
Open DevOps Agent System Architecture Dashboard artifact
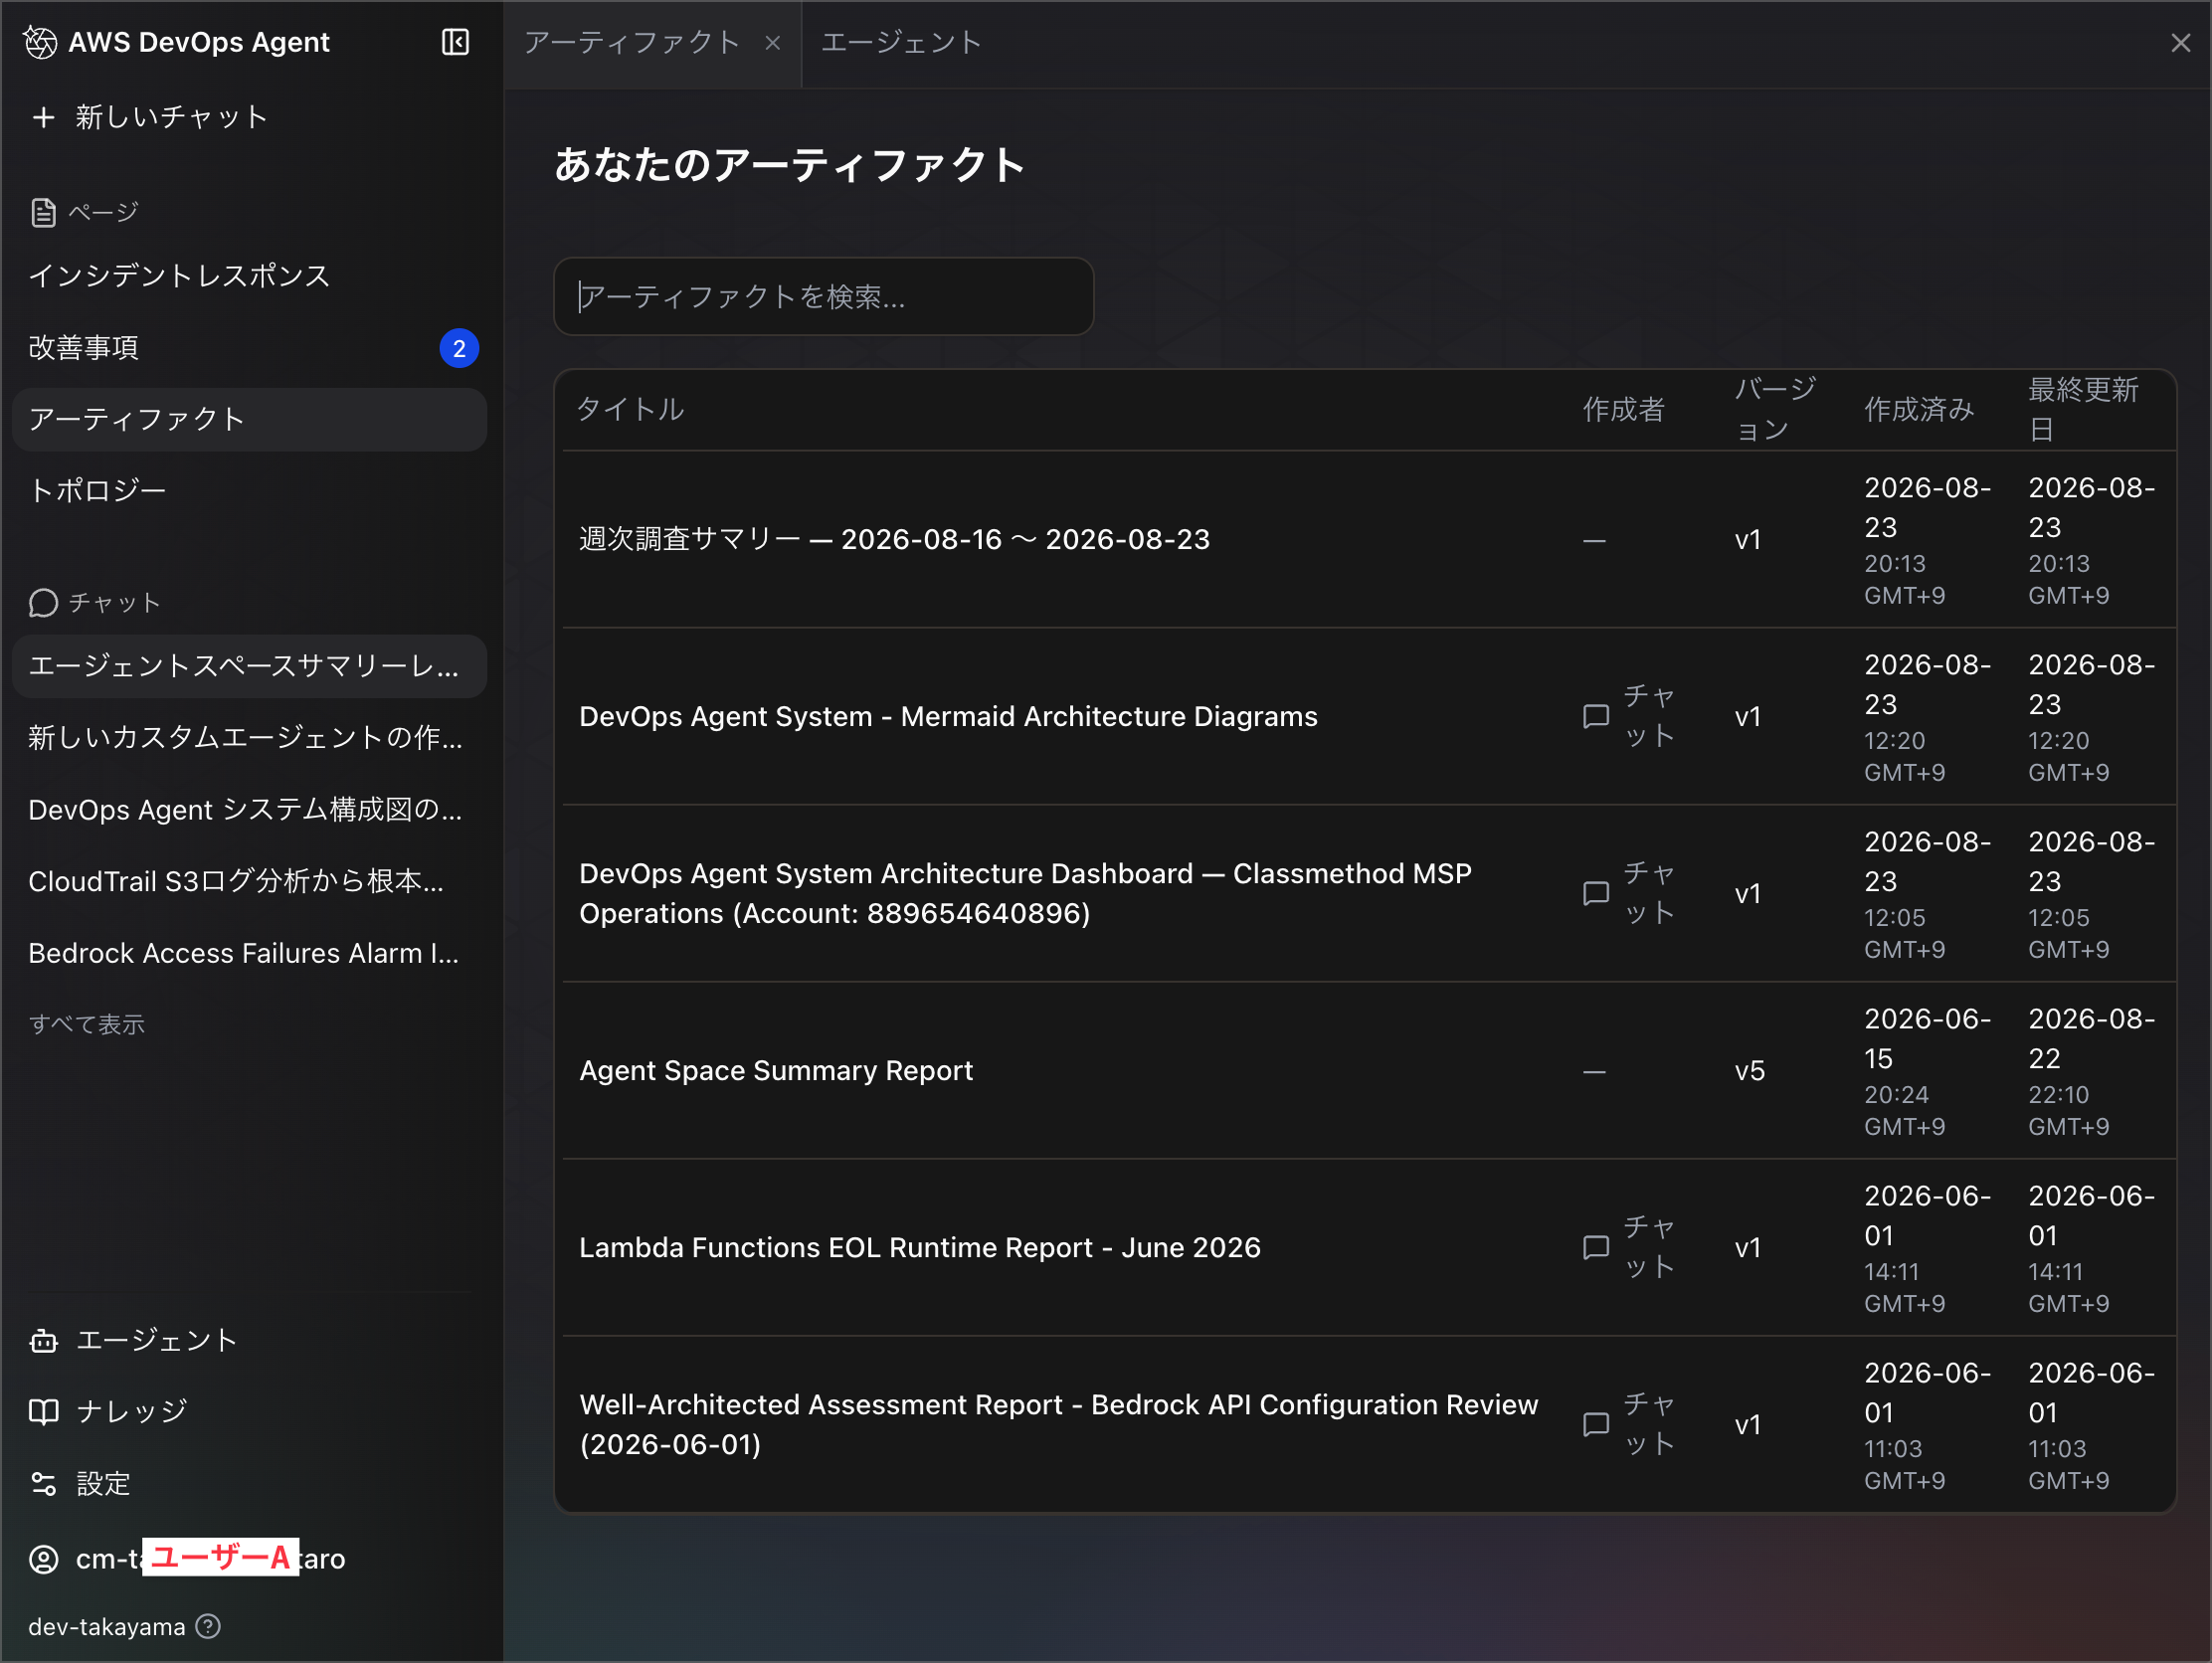point(1026,894)
